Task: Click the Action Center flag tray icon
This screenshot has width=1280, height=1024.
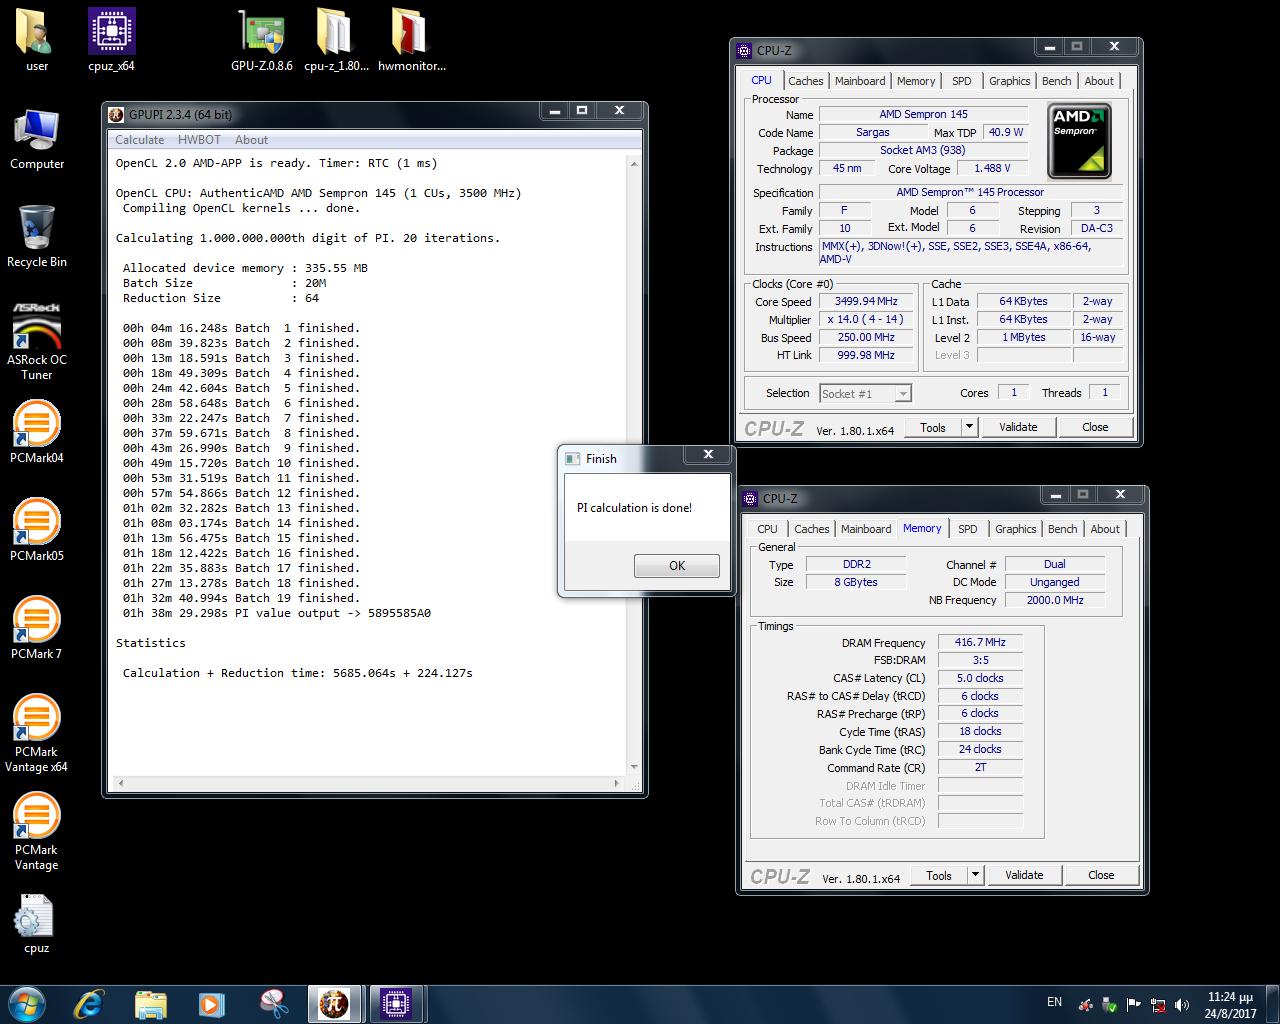Action: point(1134,1005)
